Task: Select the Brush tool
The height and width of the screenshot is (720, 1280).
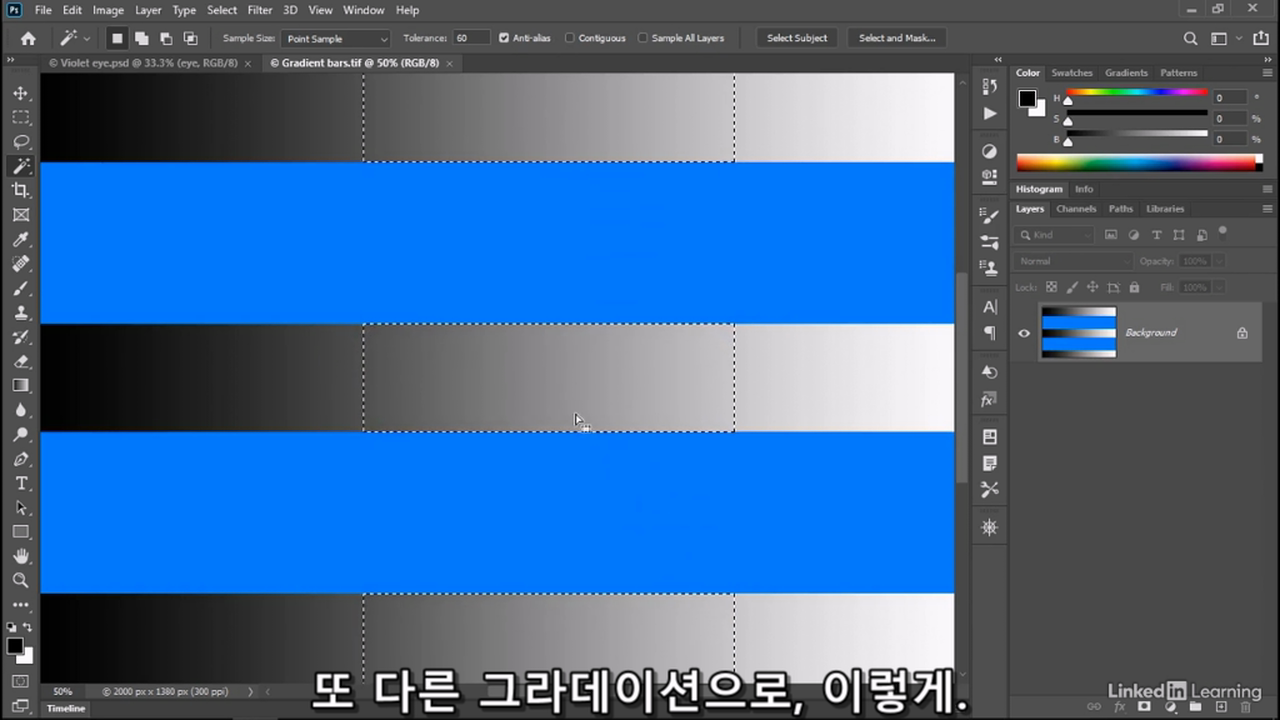Action: [21, 288]
